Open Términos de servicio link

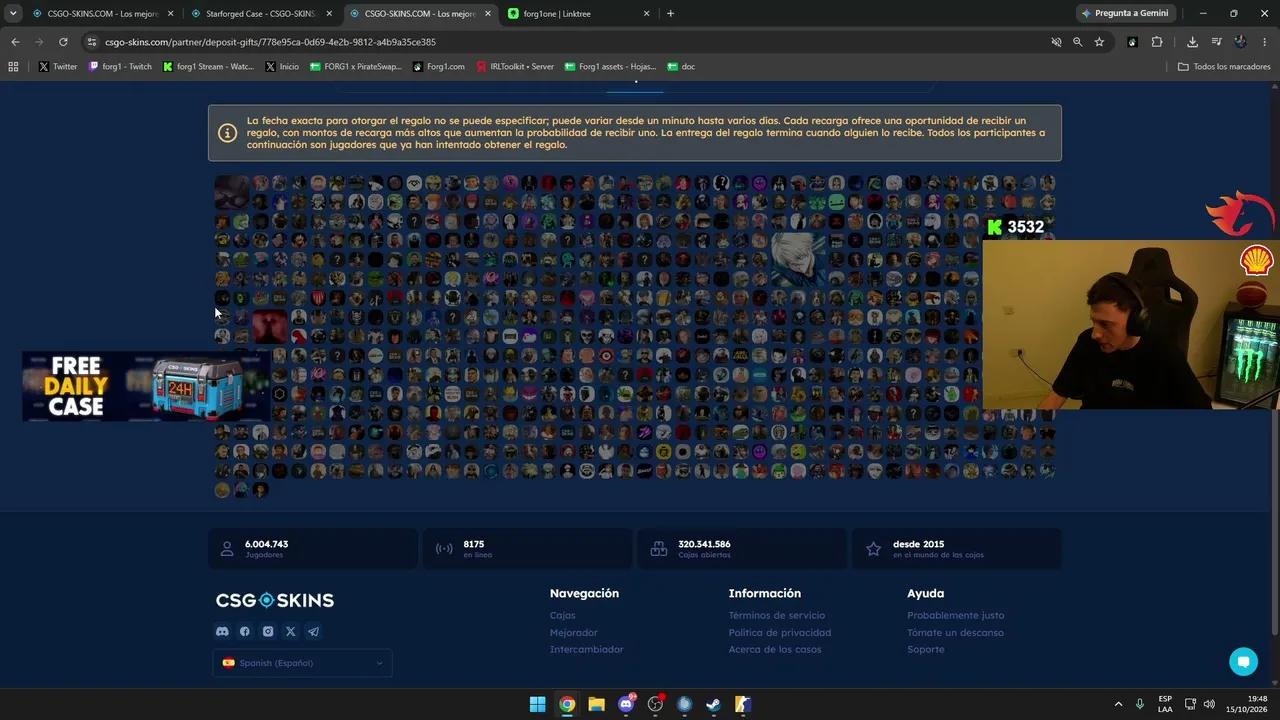[x=777, y=615]
